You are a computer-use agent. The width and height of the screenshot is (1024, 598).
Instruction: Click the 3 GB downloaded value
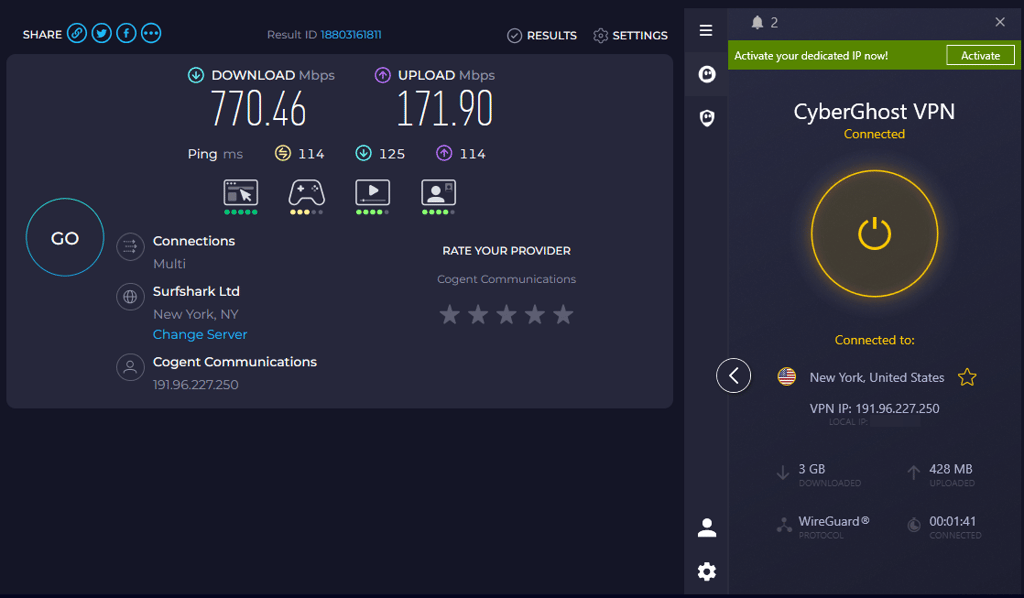(812, 469)
